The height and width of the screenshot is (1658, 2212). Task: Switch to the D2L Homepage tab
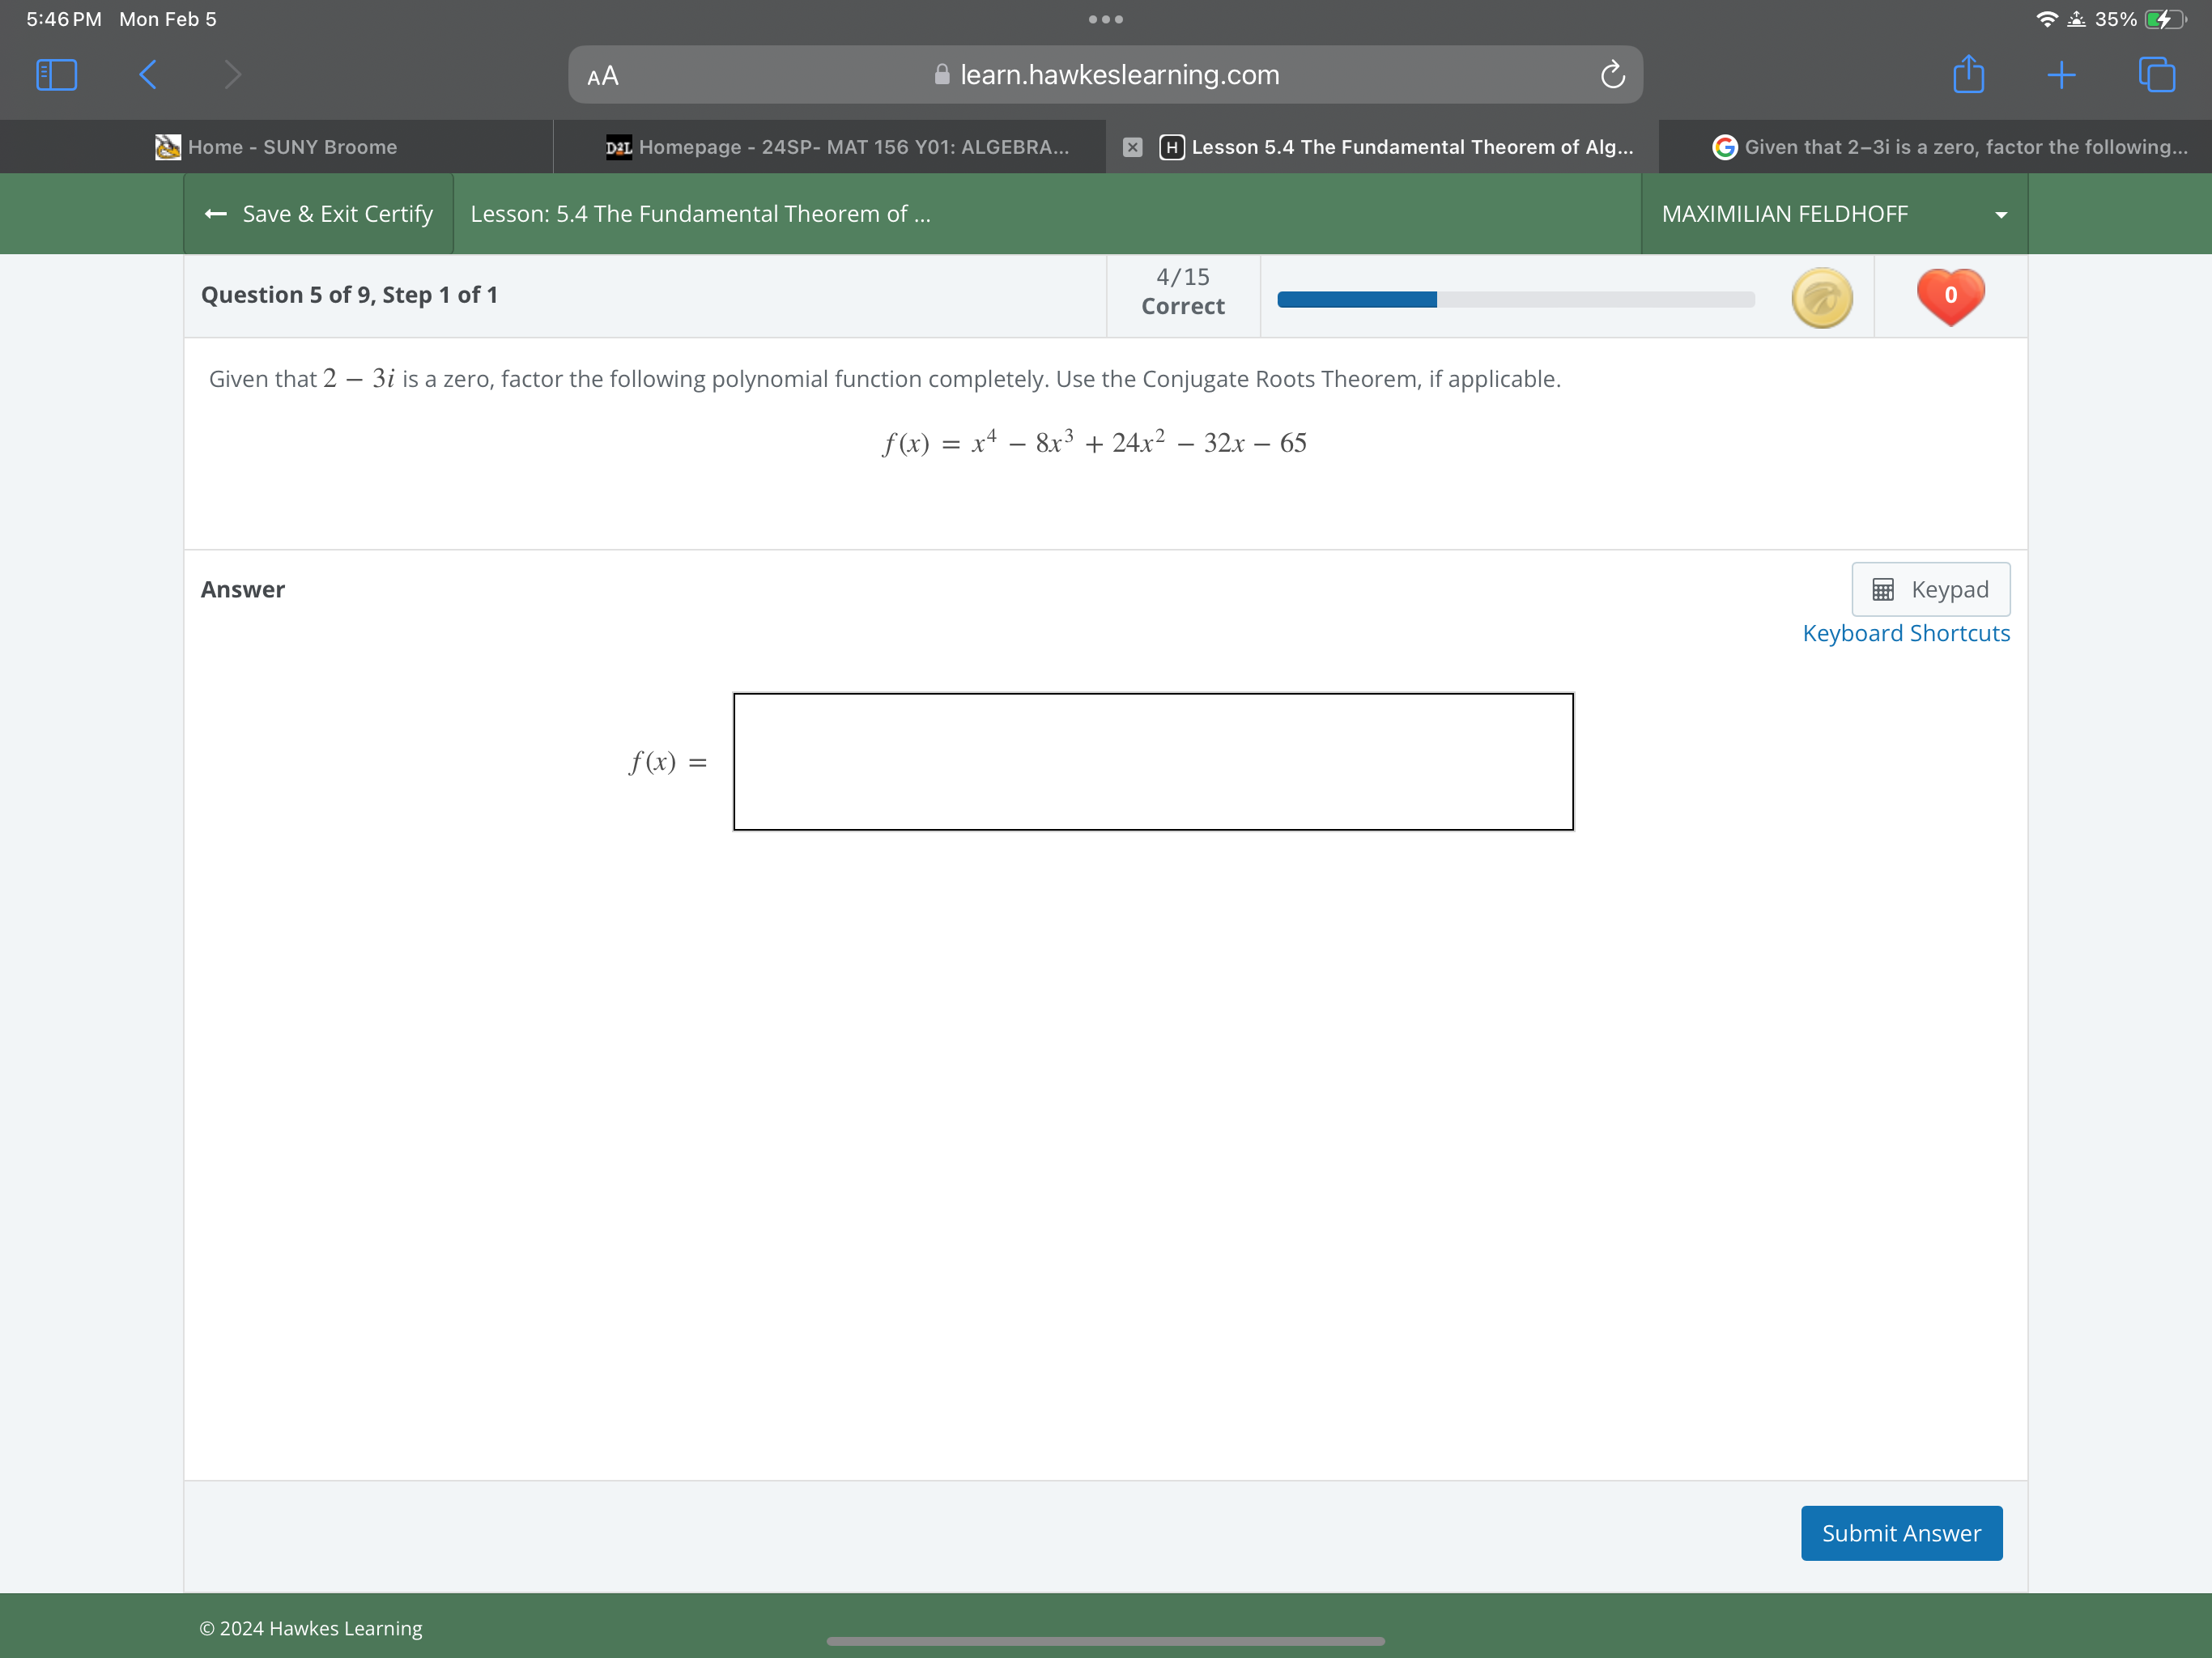(838, 147)
